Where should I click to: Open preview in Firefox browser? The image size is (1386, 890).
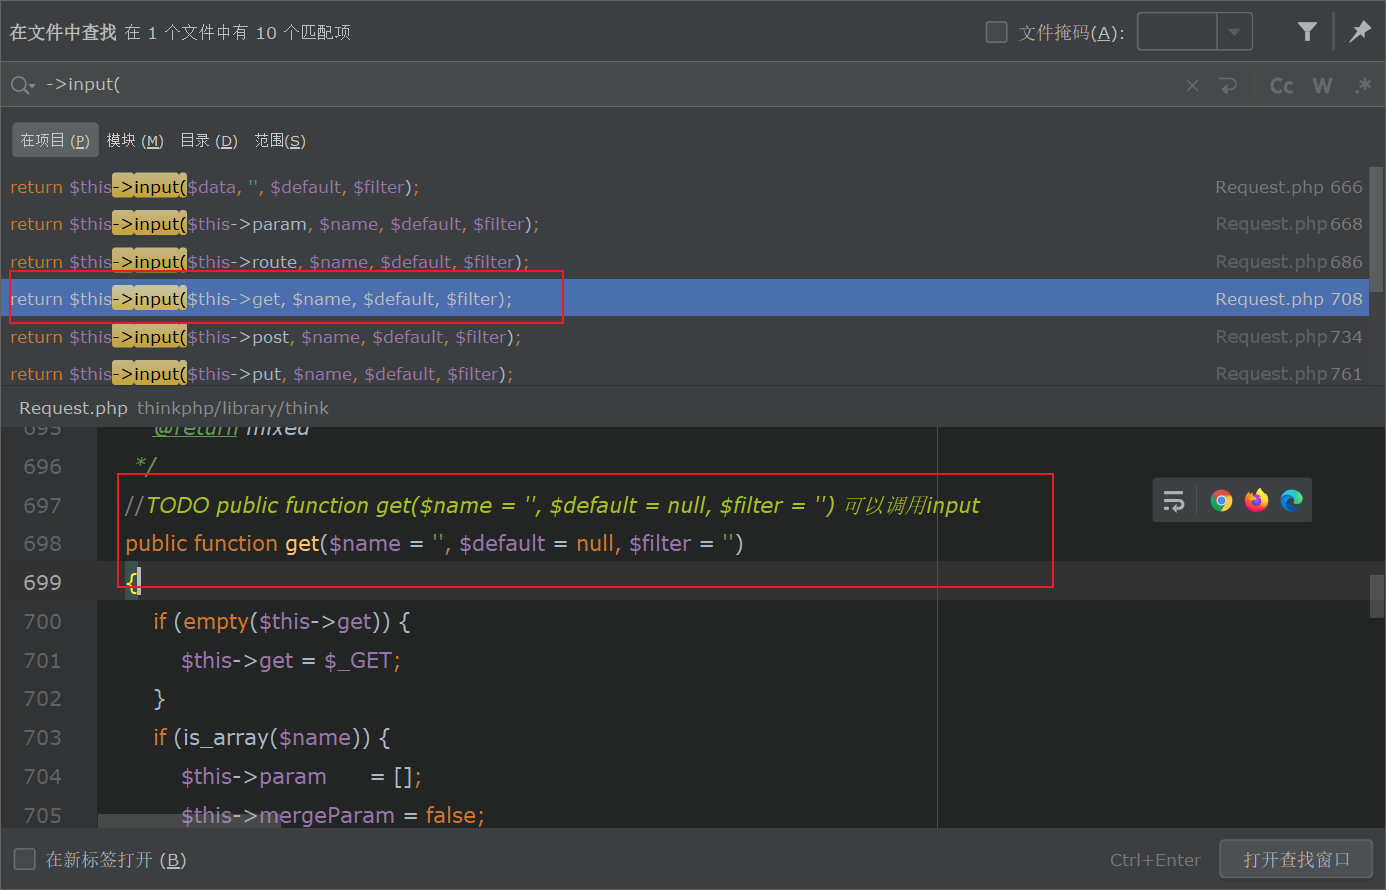coord(1256,501)
